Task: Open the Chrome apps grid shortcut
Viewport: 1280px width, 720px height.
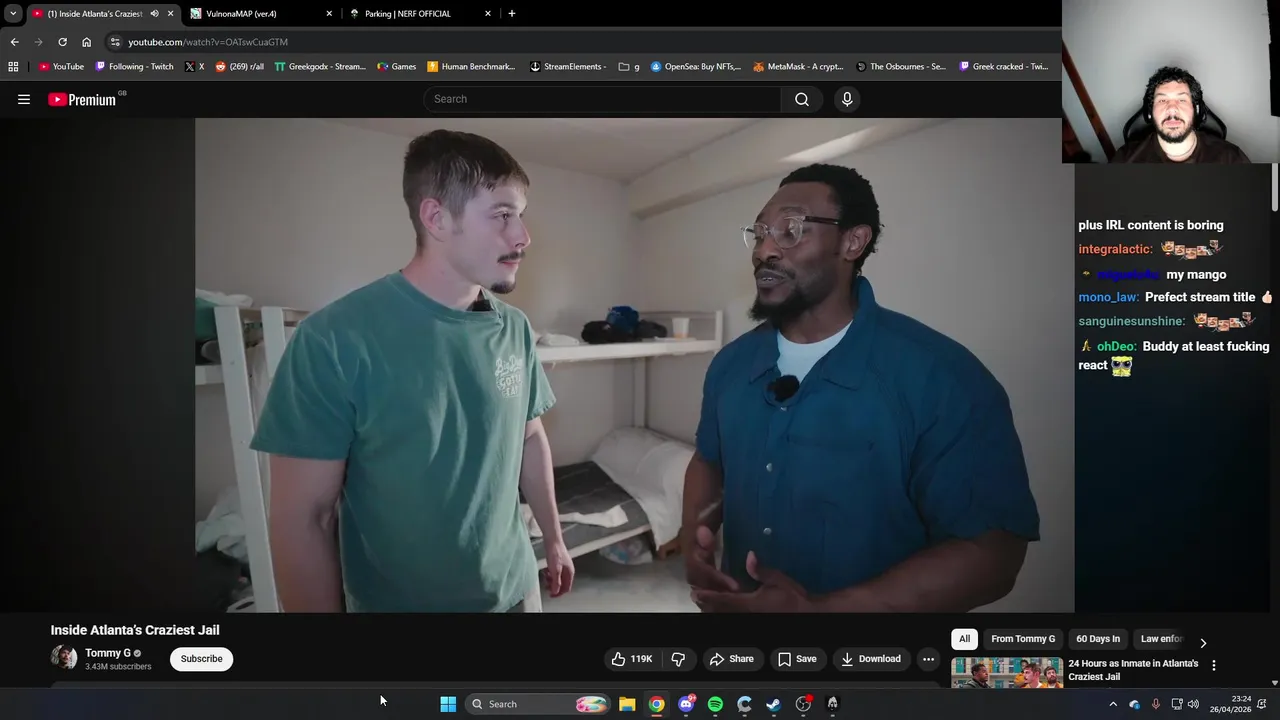Action: click(13, 67)
